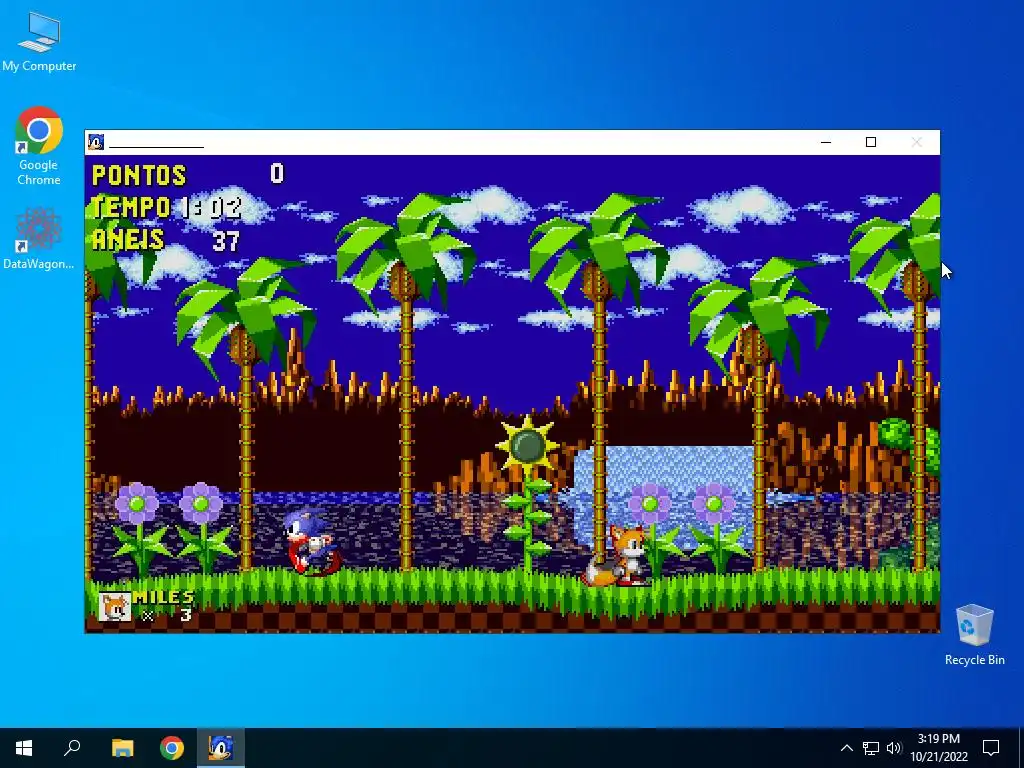
Task: Maximize the Sonic game window
Action: (871, 142)
